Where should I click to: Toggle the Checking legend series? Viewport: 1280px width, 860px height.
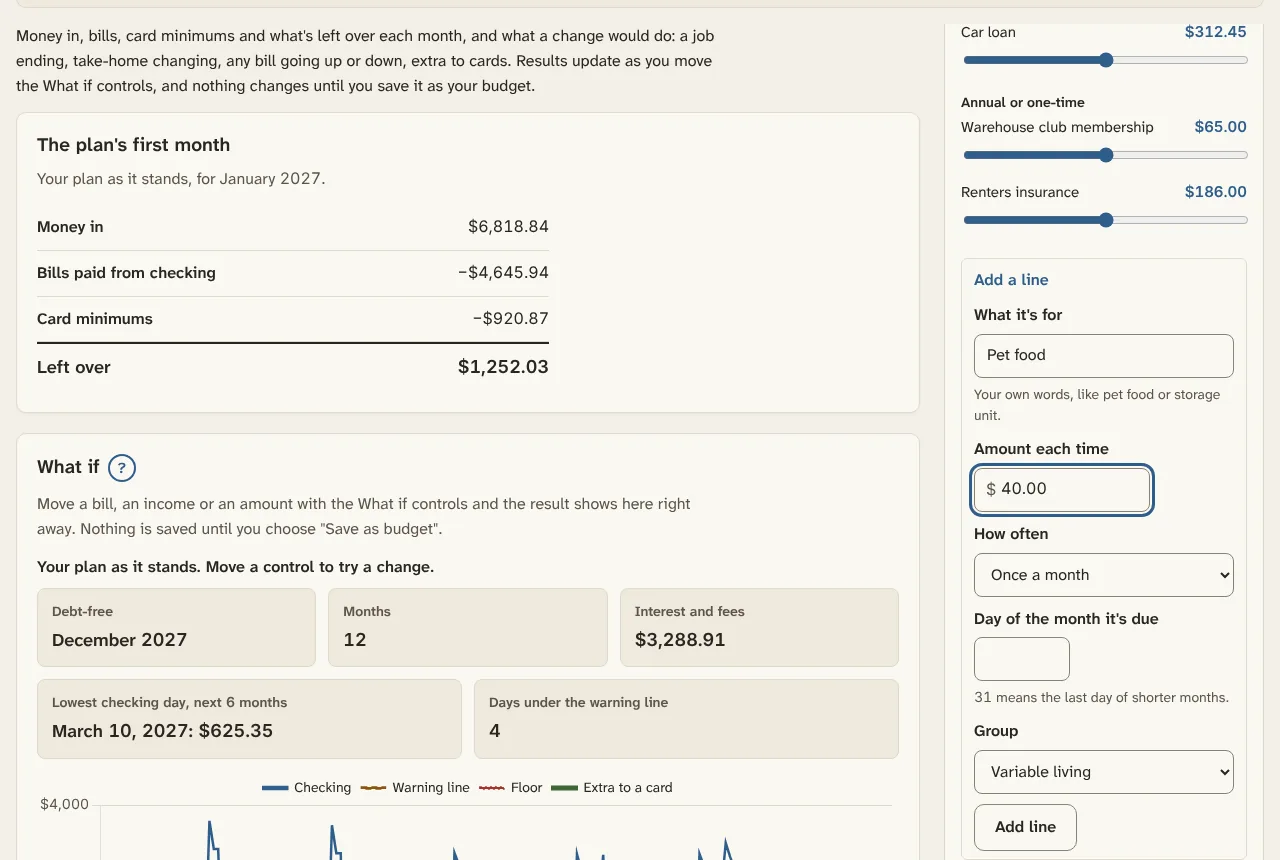pyautogui.click(x=307, y=788)
